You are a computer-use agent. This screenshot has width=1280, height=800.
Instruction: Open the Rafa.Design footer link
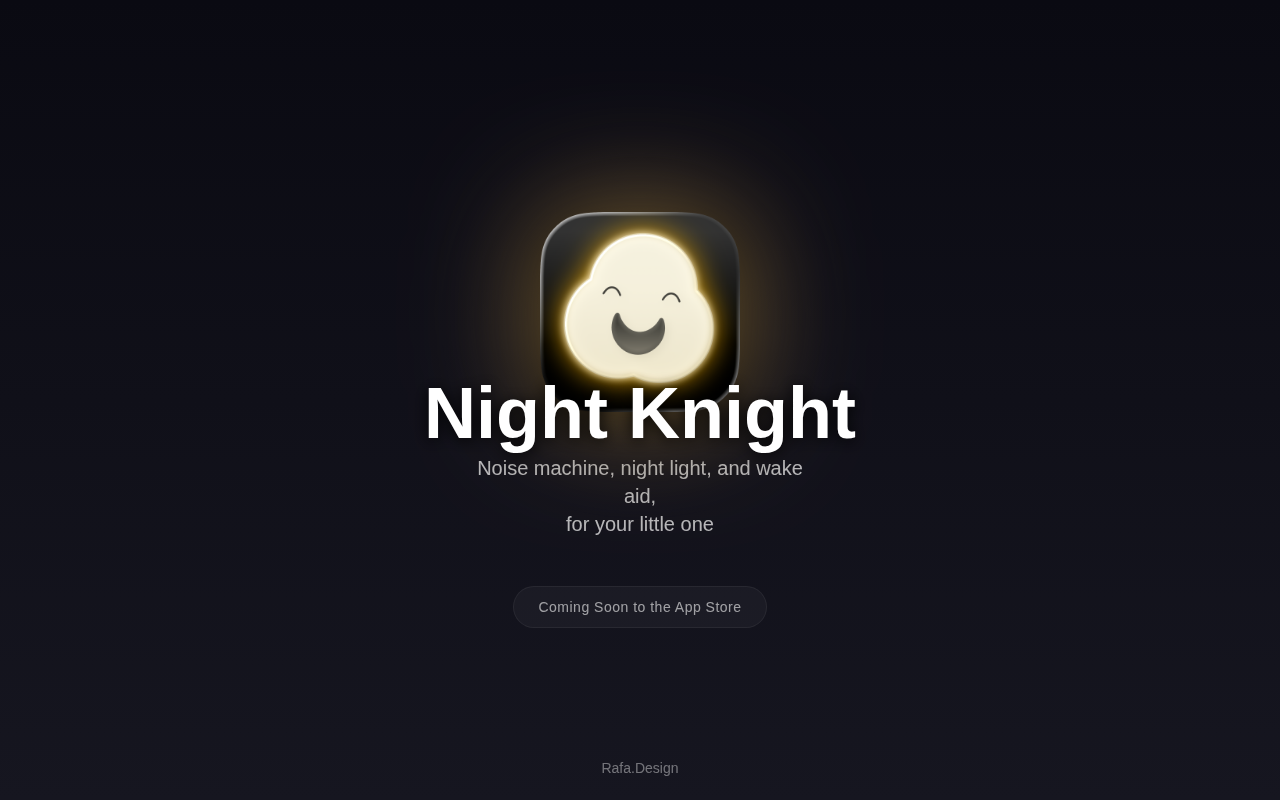(x=640, y=768)
